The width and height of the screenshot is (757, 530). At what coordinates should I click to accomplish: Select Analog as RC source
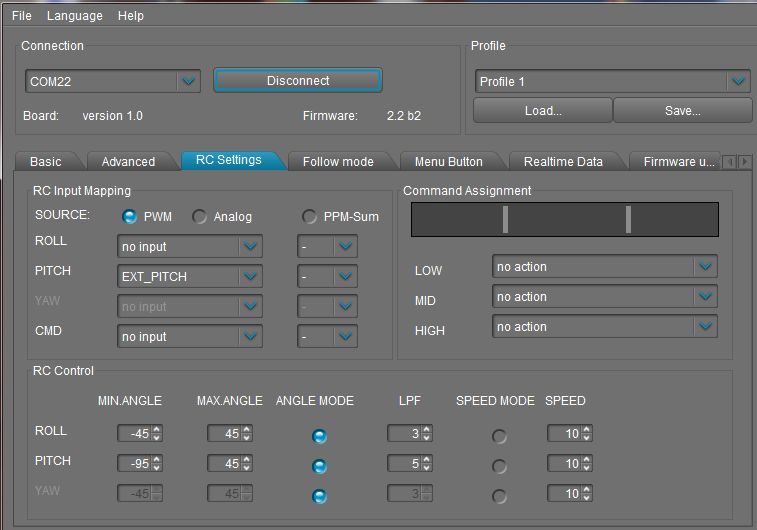200,217
